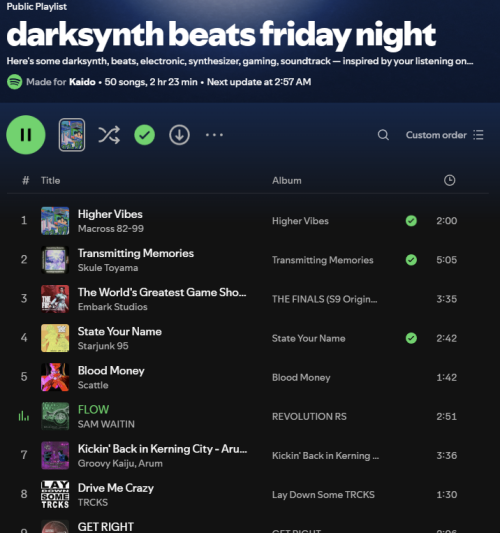Click track number 8 for Drive Me Crazy
Image resolution: width=500 pixels, height=533 pixels.
24,494
